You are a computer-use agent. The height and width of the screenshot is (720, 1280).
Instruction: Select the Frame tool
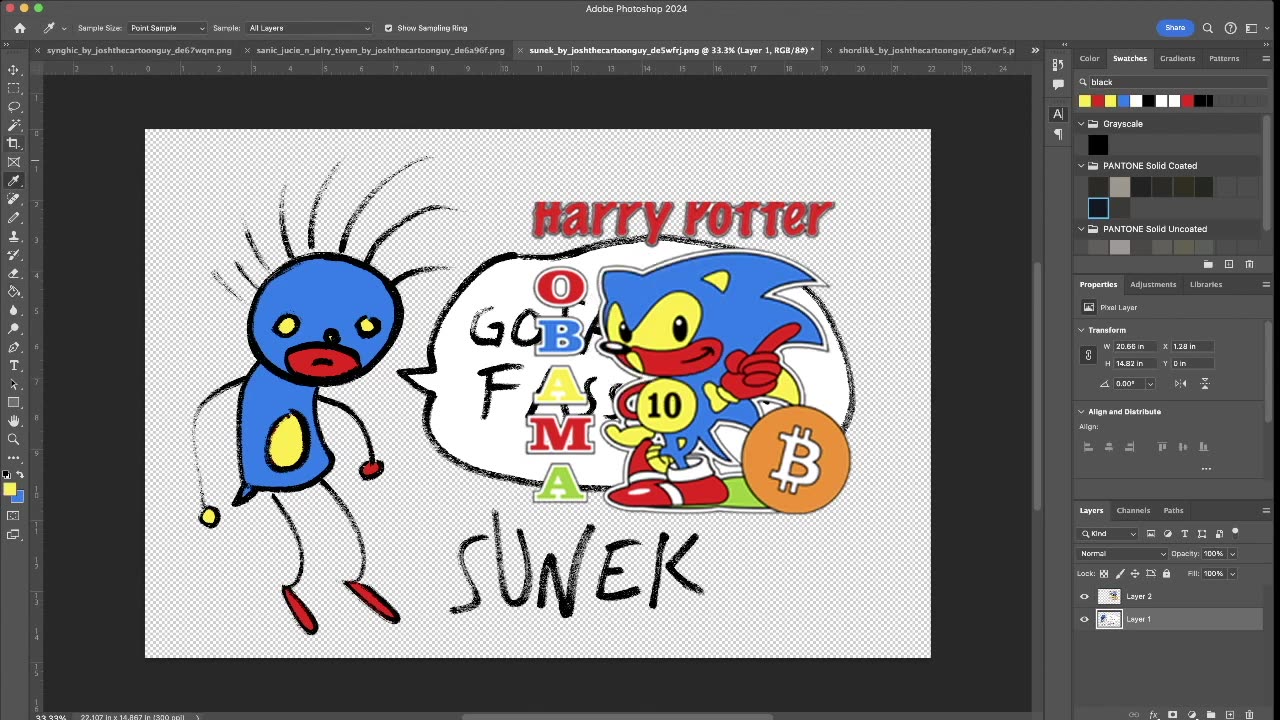pos(14,161)
